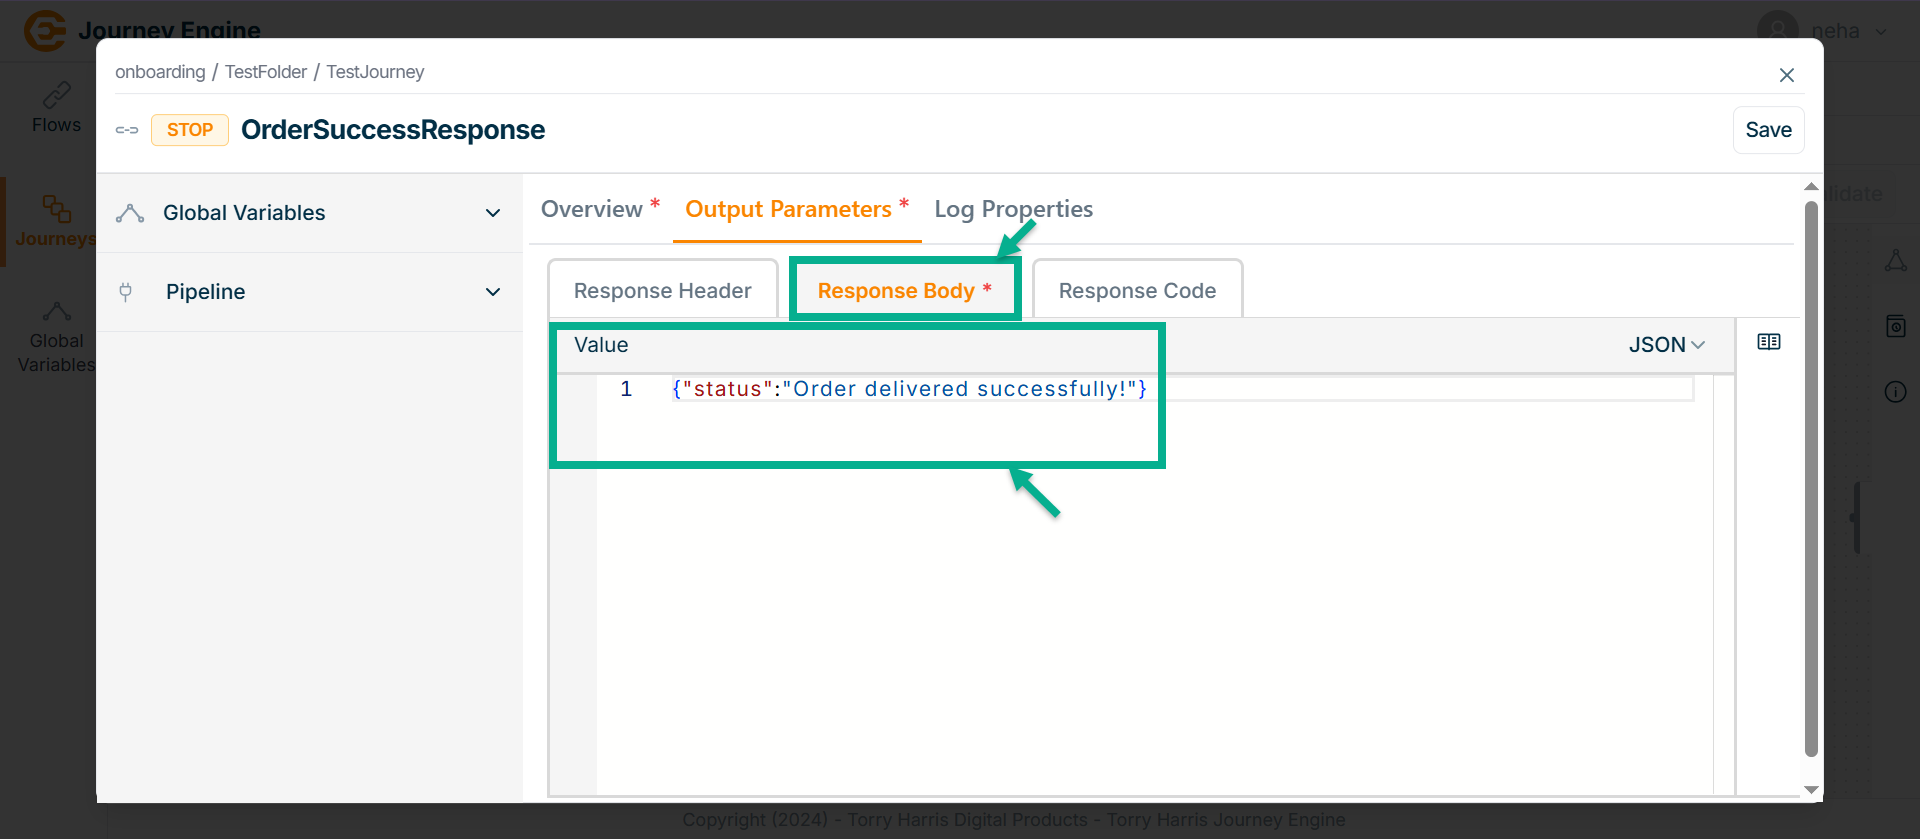Click the user avatar icon
Viewport: 1920px width, 839px height.
(1777, 30)
